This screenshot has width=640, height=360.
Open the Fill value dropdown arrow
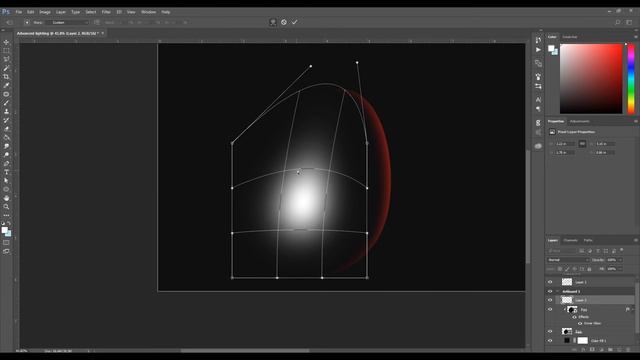(x=620, y=269)
